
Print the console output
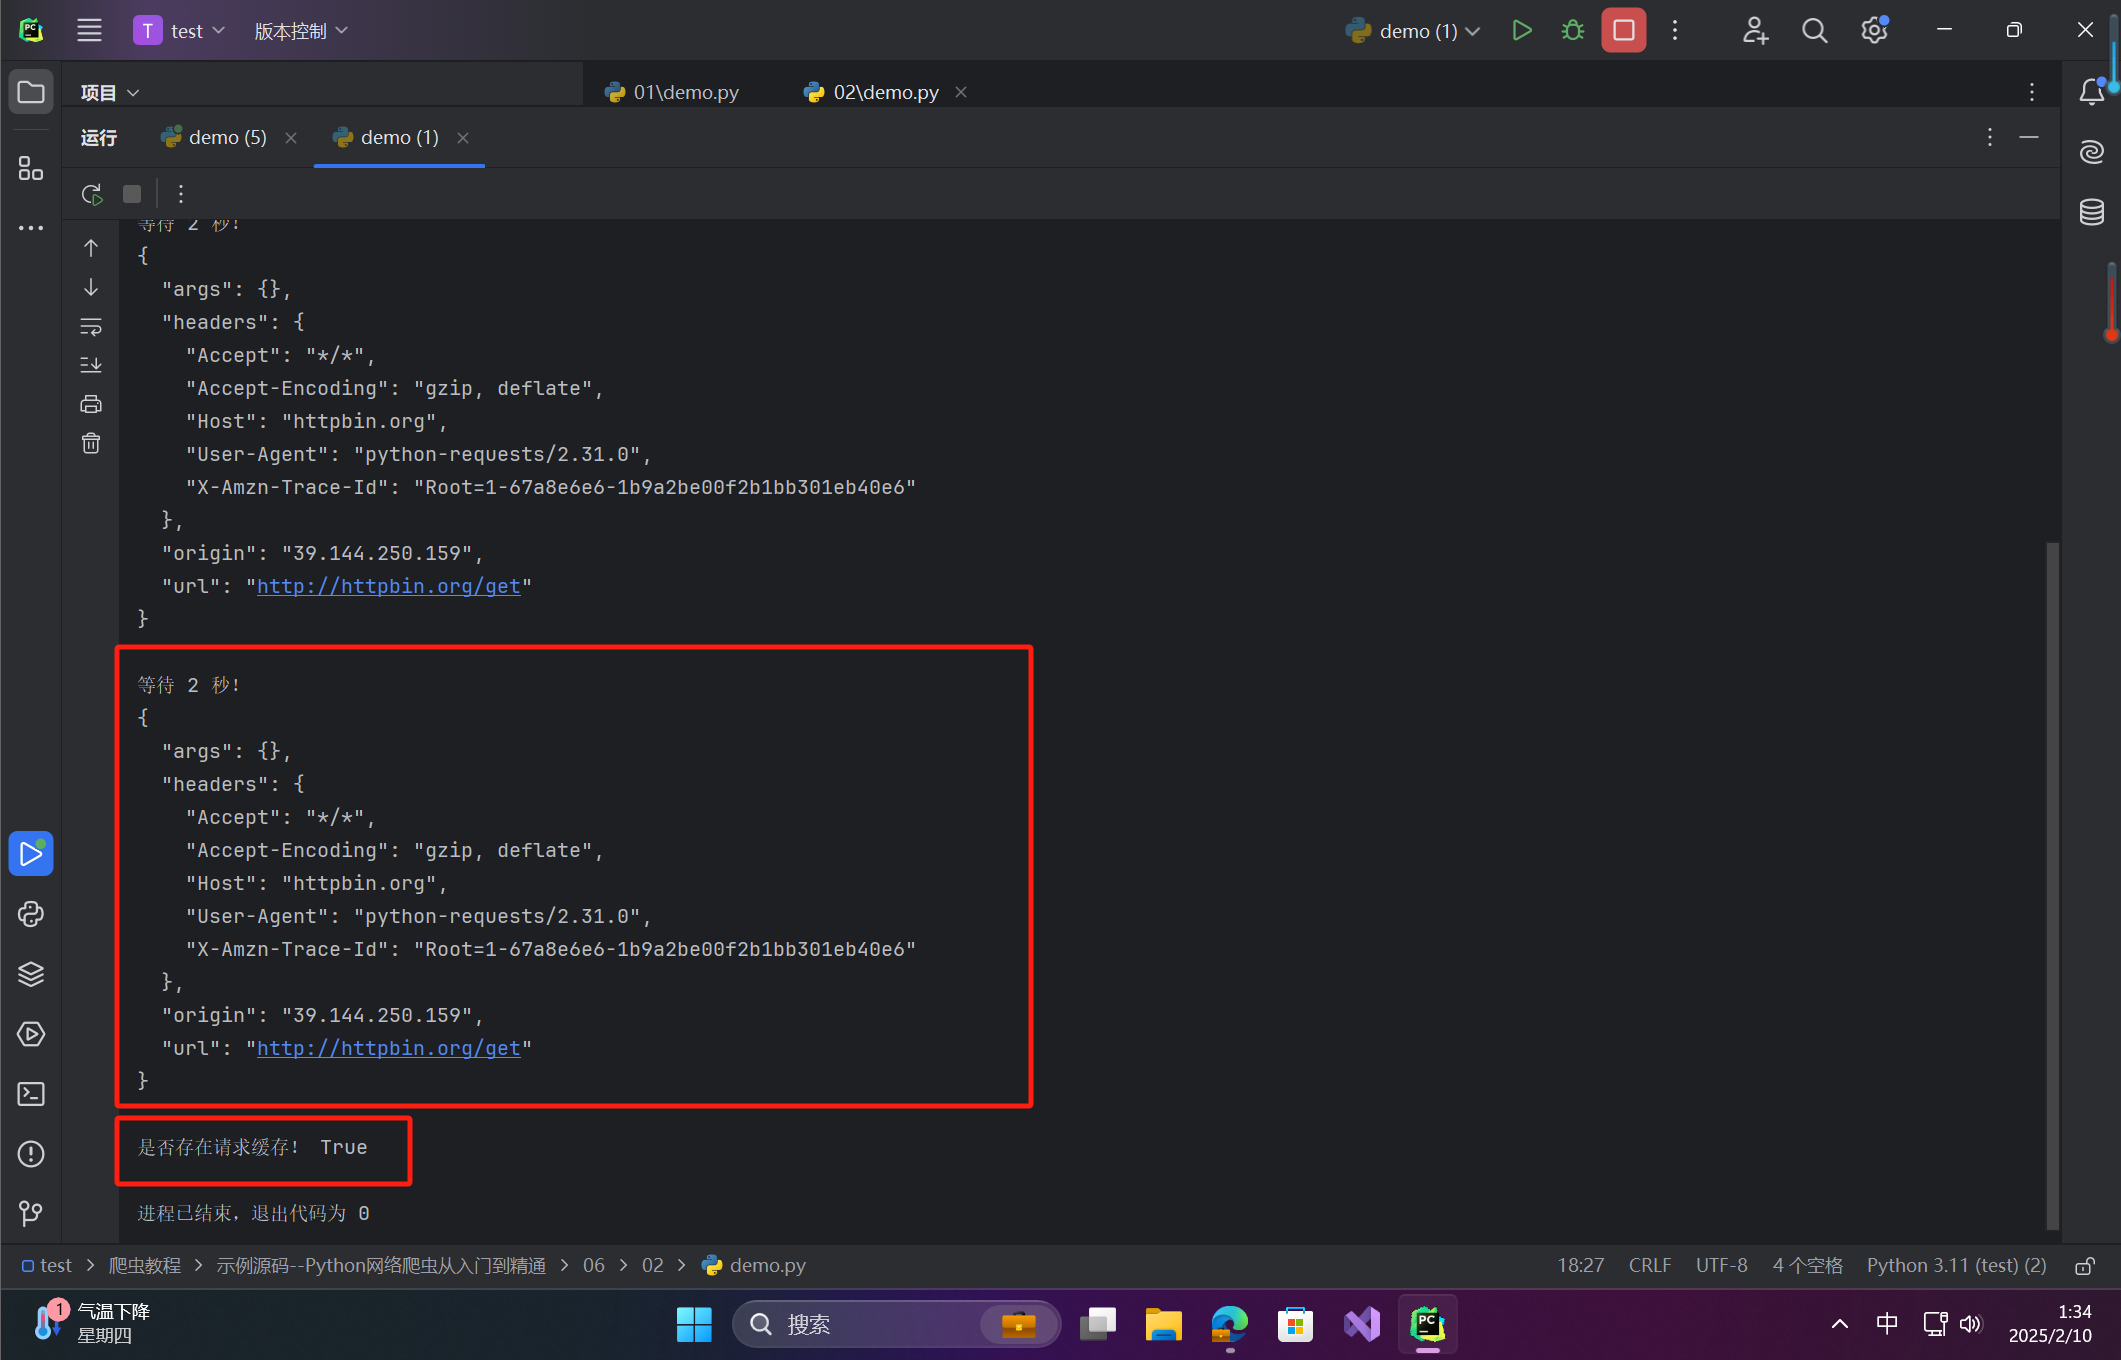(90, 404)
